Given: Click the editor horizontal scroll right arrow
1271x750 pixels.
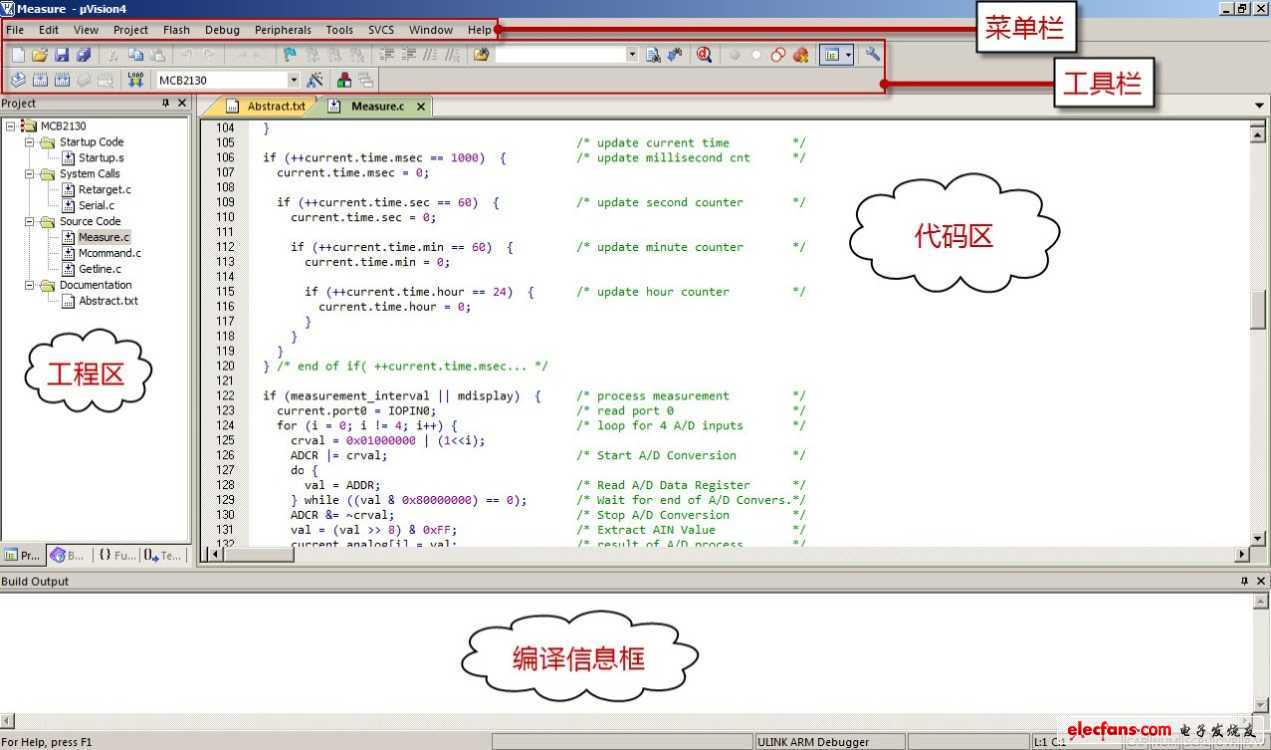Looking at the screenshot, I should [x=1243, y=553].
